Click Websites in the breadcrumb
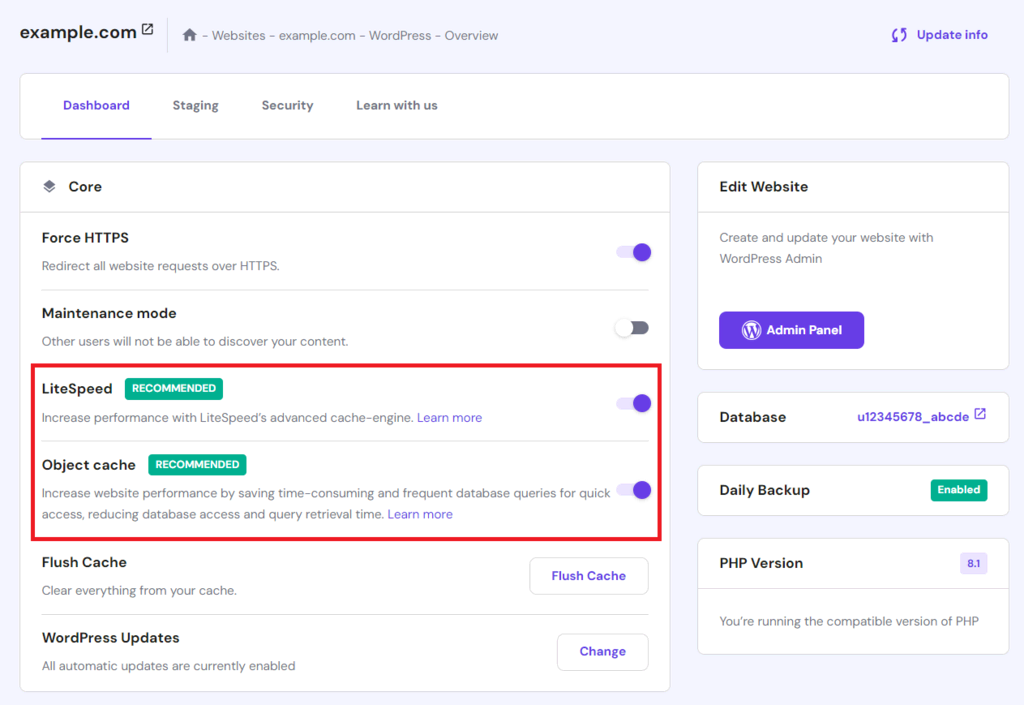The width and height of the screenshot is (1024, 705). pyautogui.click(x=238, y=36)
